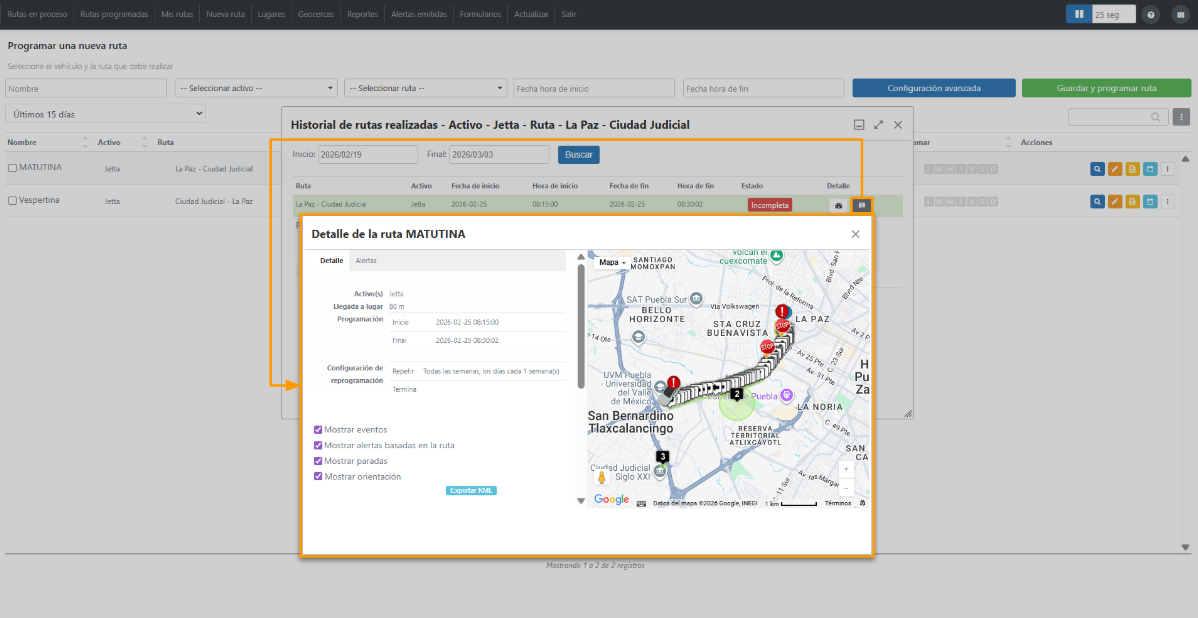Select the Detalle tab
This screenshot has width=1198, height=618.
(x=332, y=260)
